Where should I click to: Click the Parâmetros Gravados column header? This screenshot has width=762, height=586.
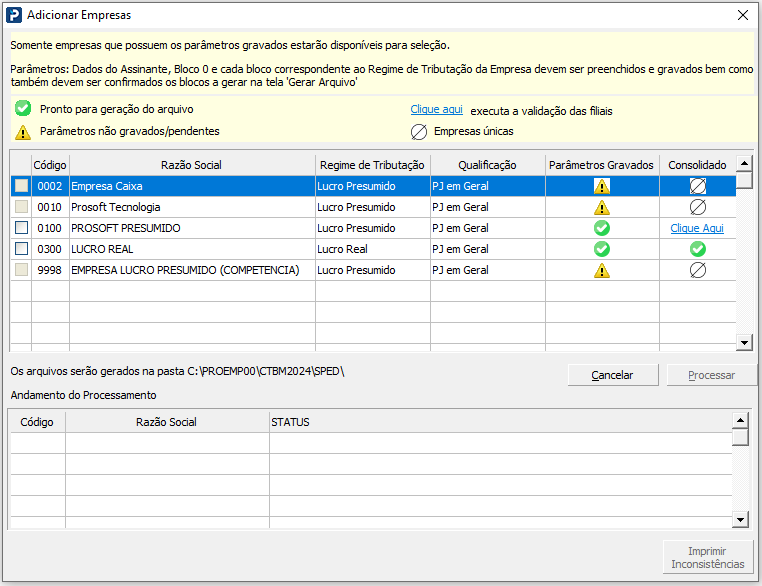click(x=602, y=165)
